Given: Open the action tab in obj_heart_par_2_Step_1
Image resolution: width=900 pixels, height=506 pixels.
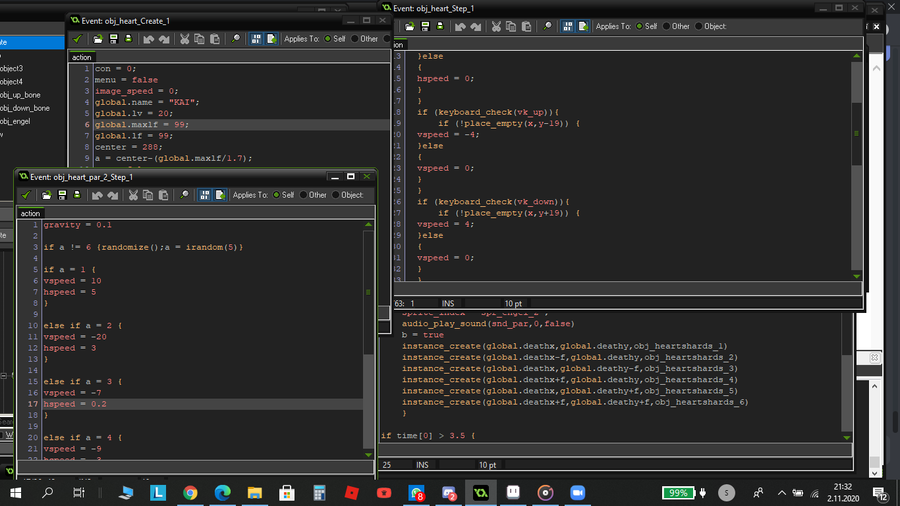Looking at the screenshot, I should [30, 213].
